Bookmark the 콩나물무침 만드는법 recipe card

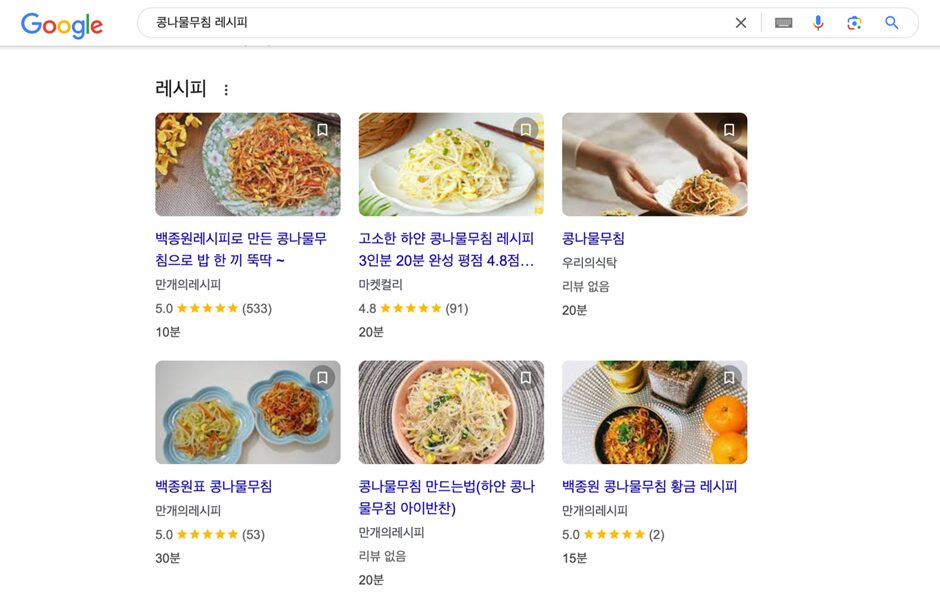click(526, 378)
